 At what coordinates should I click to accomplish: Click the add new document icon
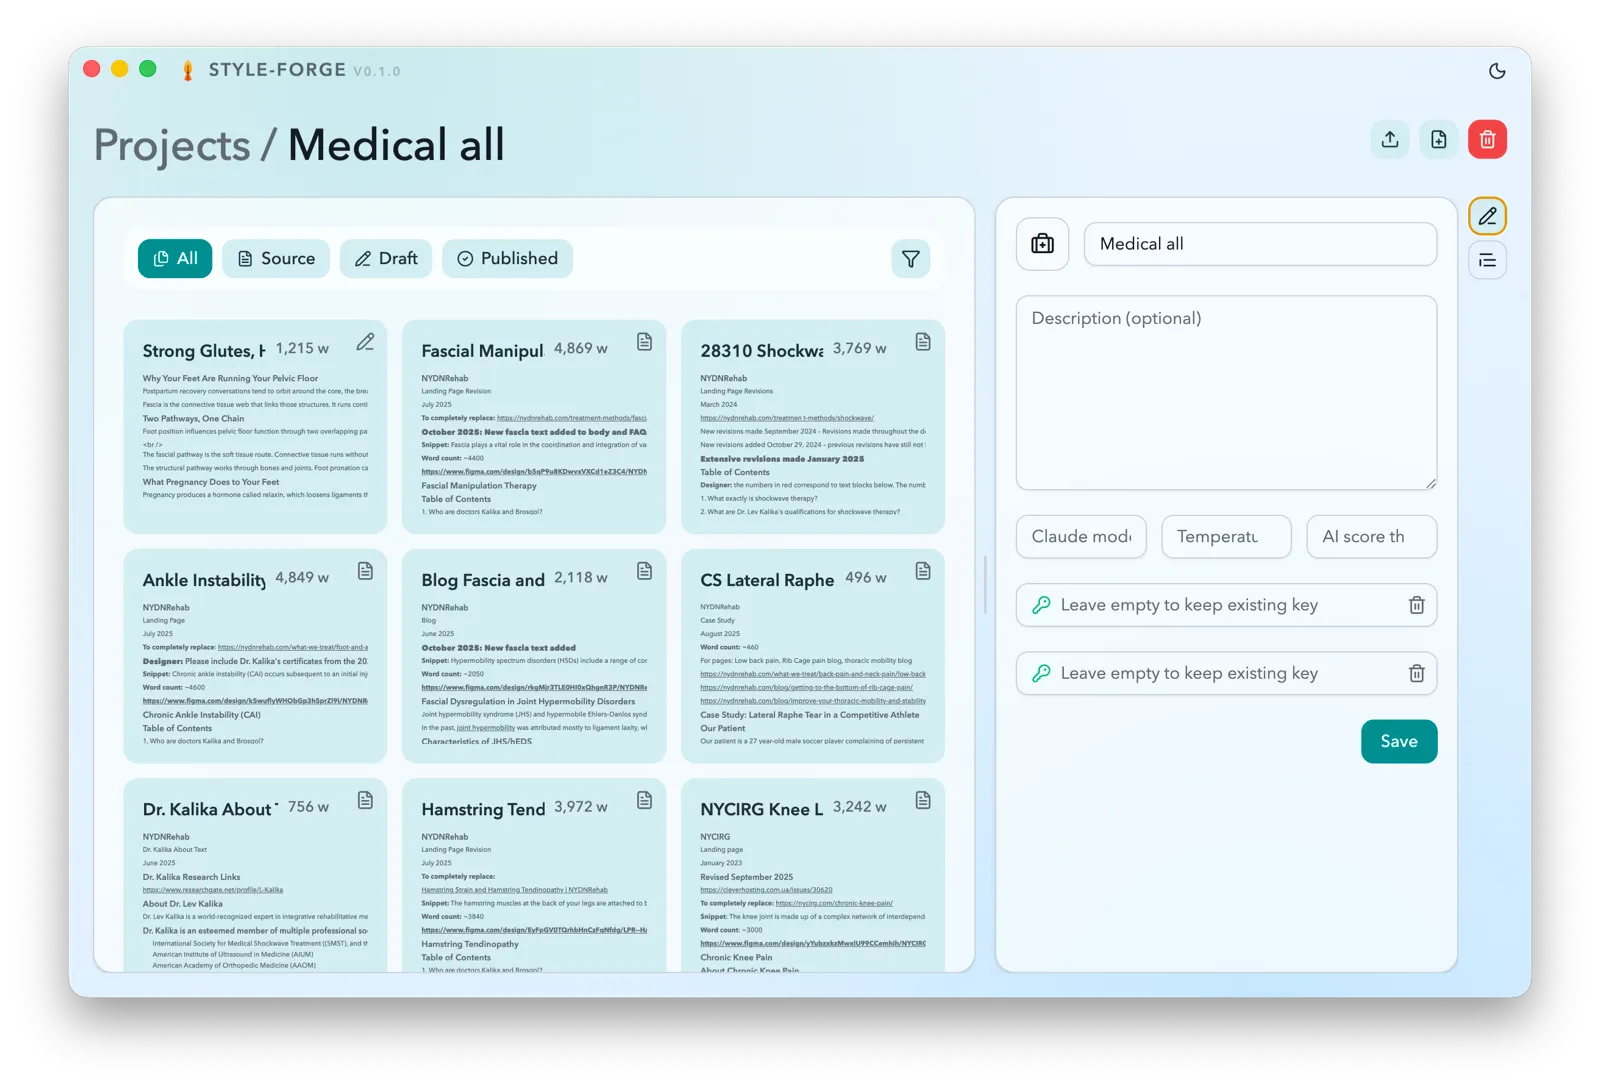click(x=1439, y=139)
